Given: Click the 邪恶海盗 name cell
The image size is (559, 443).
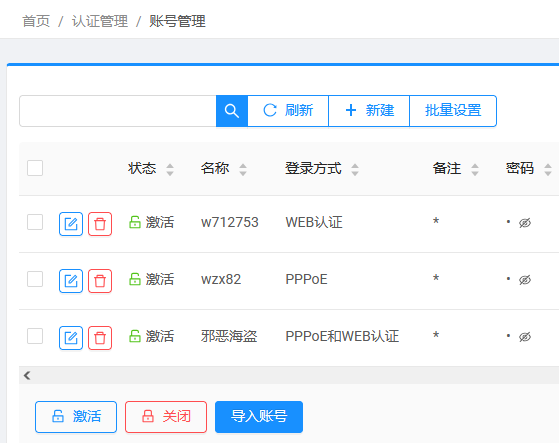Looking at the screenshot, I should [x=229, y=336].
